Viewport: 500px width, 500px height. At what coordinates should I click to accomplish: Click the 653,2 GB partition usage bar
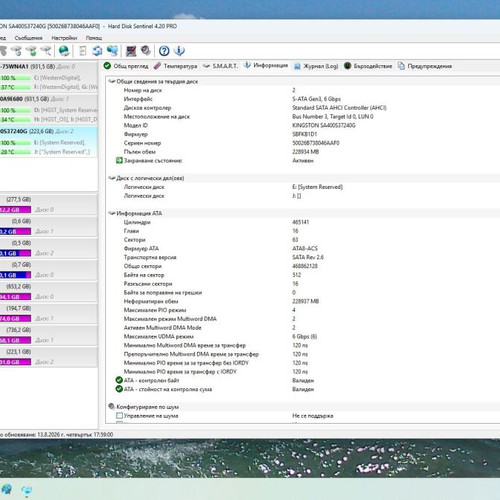pos(15,297)
